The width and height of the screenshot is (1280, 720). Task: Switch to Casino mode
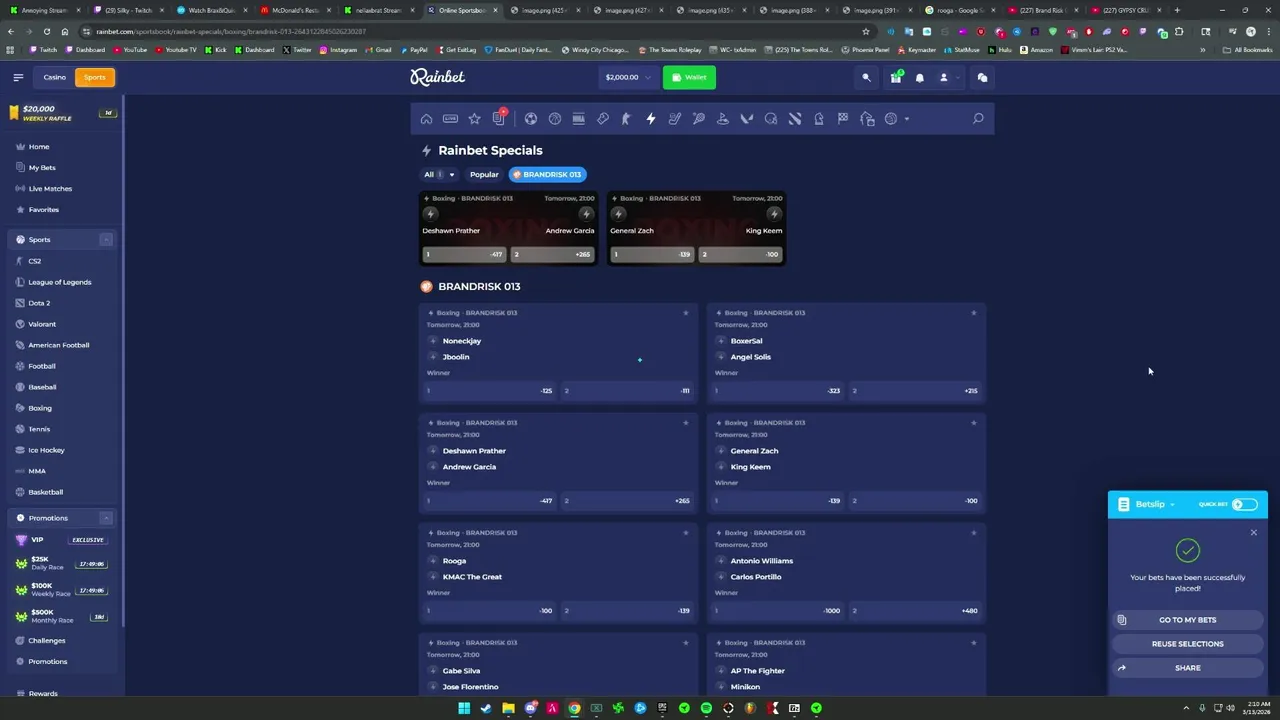pyautogui.click(x=55, y=77)
